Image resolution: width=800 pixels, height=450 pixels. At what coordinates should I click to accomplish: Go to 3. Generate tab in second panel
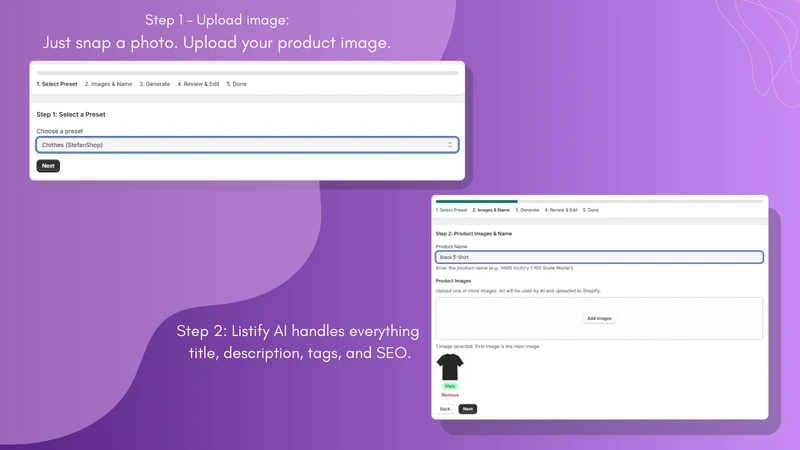527,210
